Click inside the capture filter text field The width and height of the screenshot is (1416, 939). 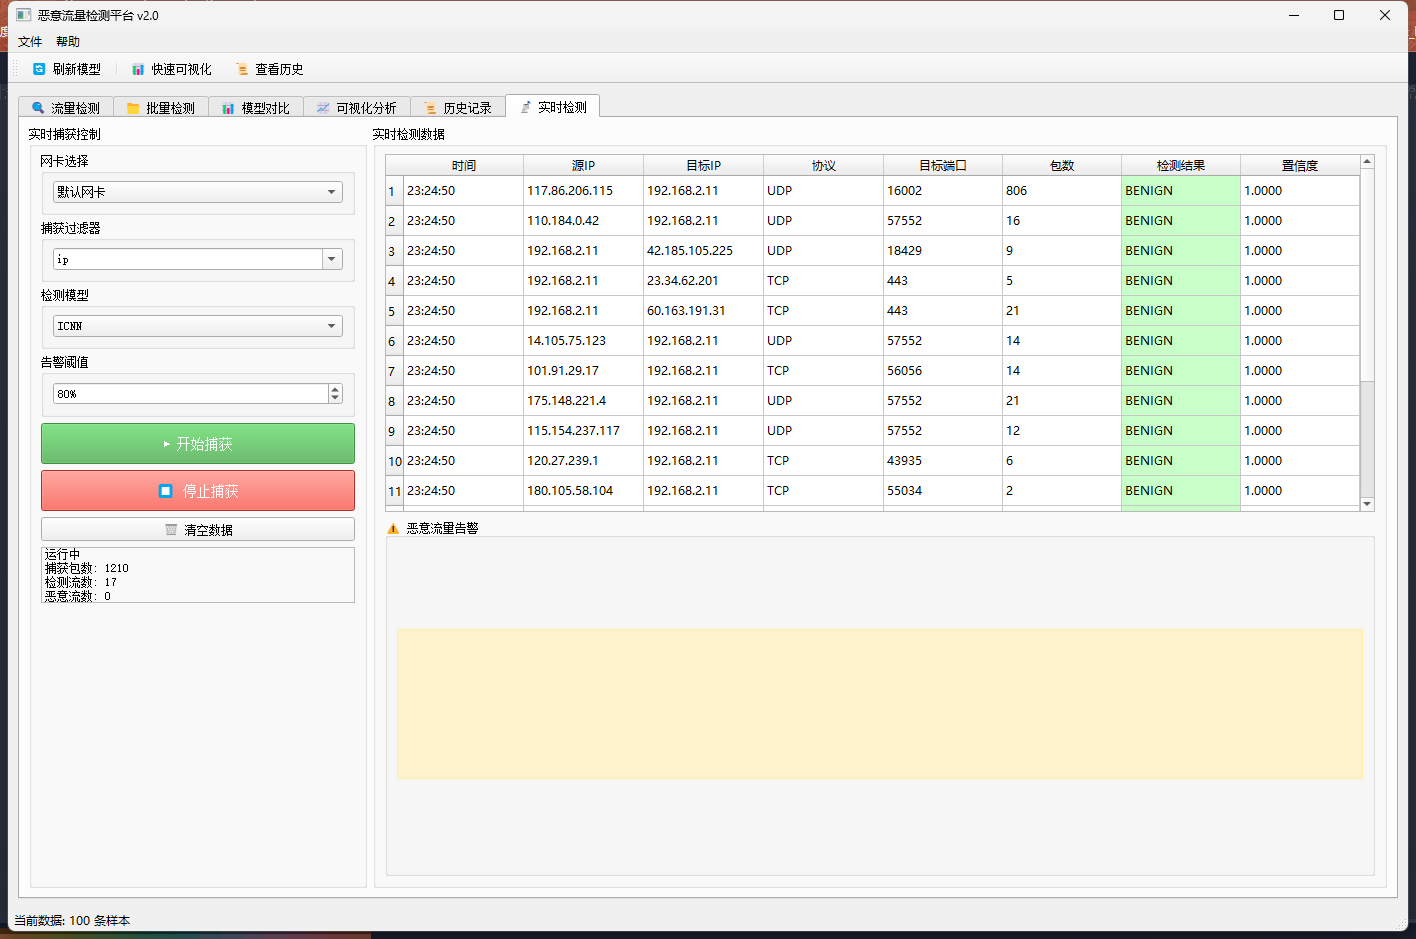[x=186, y=259]
